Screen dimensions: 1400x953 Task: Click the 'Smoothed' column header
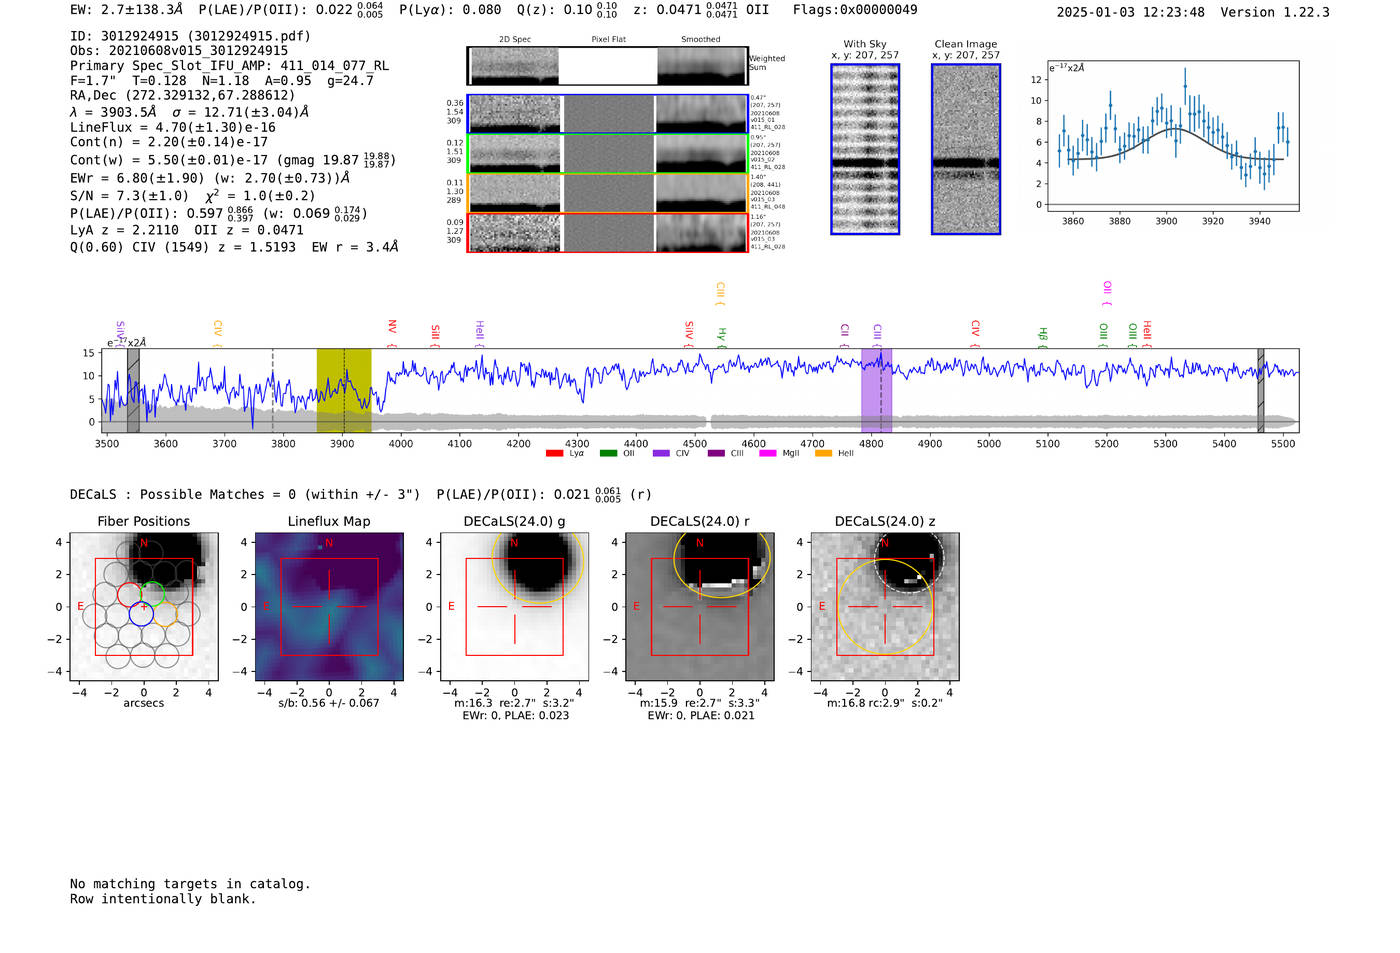tap(701, 40)
